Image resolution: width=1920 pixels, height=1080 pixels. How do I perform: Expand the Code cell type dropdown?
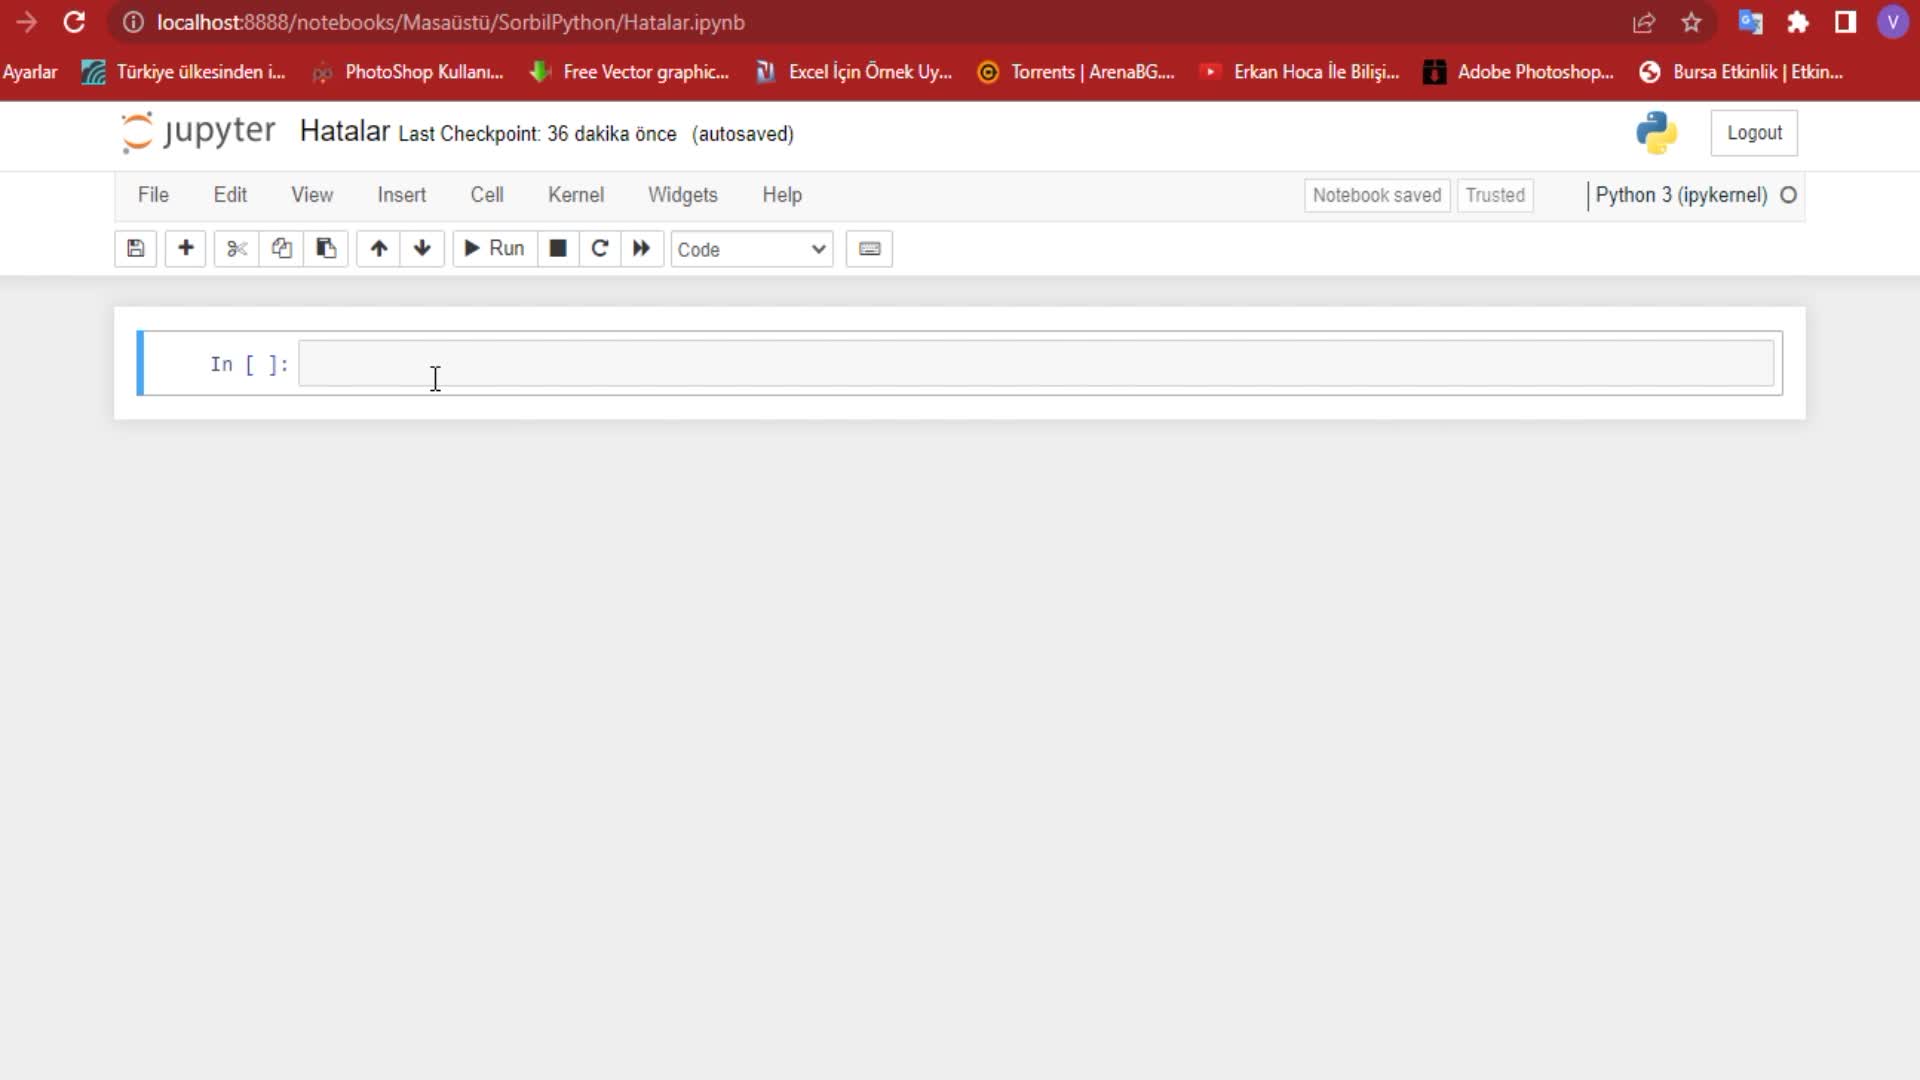click(751, 250)
